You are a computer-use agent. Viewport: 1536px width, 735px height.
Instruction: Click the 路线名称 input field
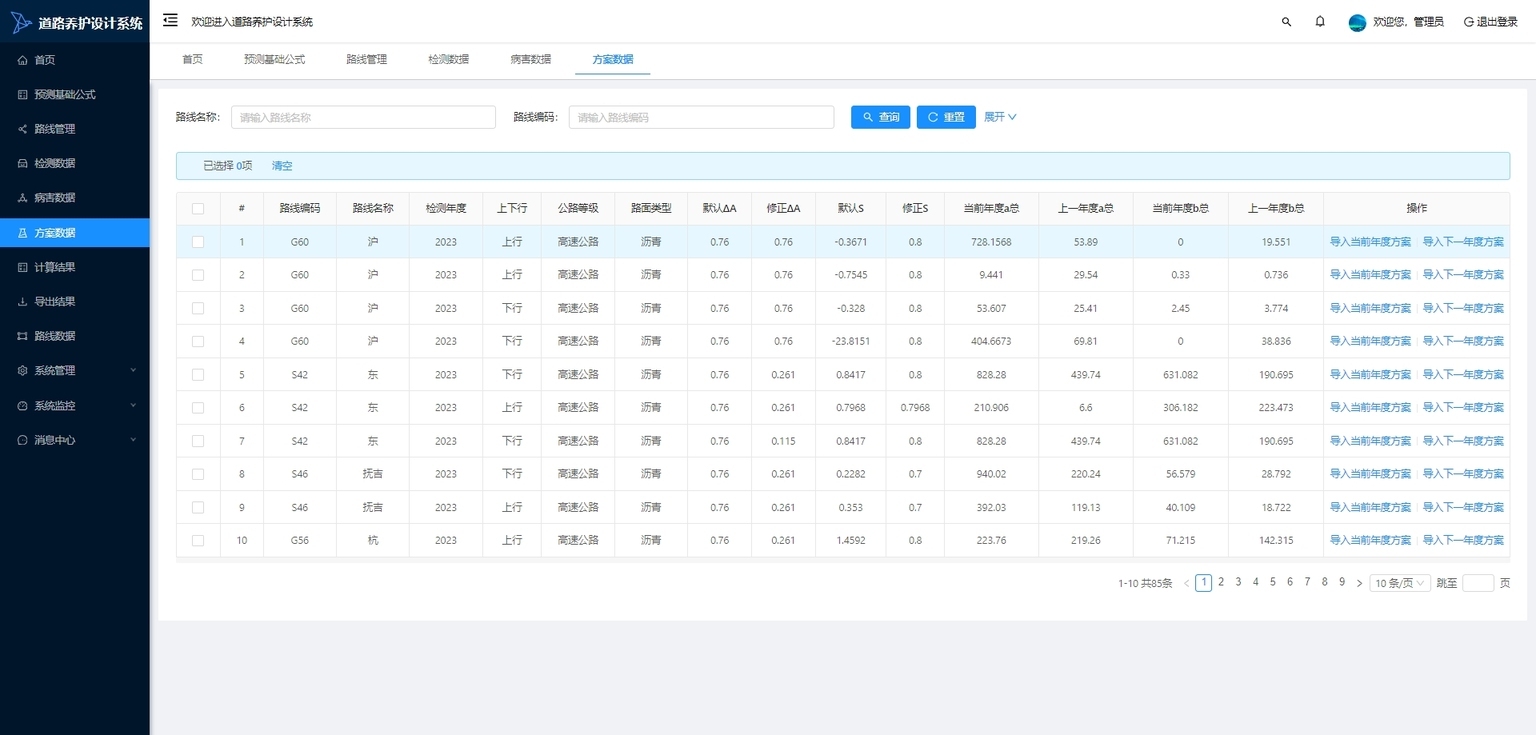pyautogui.click(x=363, y=117)
